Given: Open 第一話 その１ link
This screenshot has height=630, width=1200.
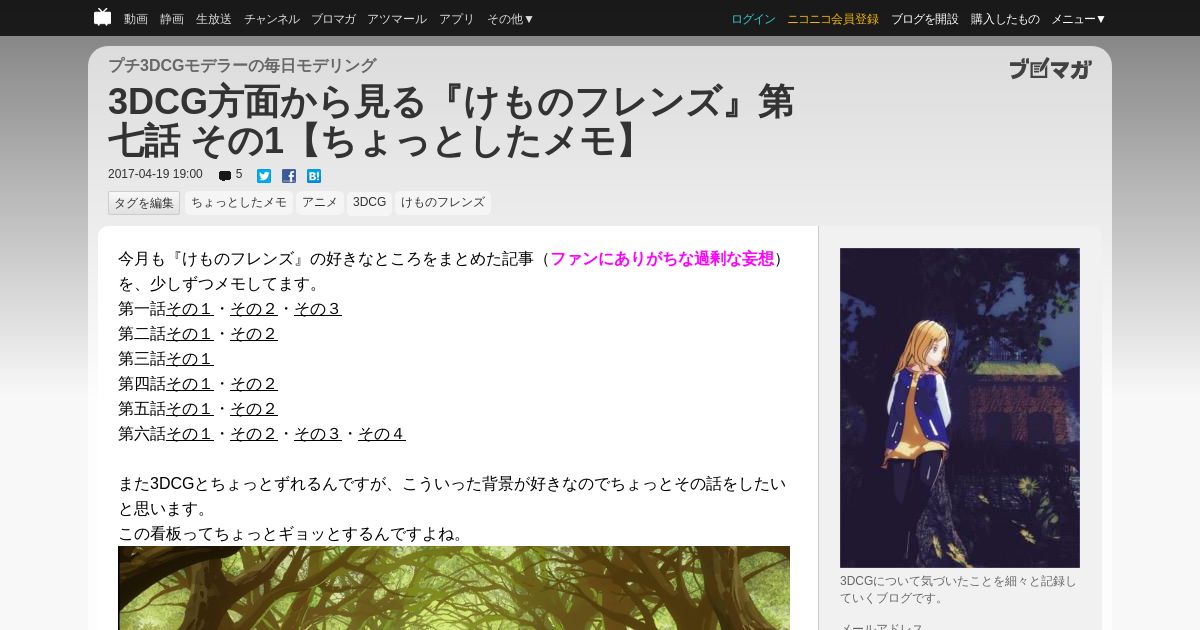Looking at the screenshot, I should 190,309.
